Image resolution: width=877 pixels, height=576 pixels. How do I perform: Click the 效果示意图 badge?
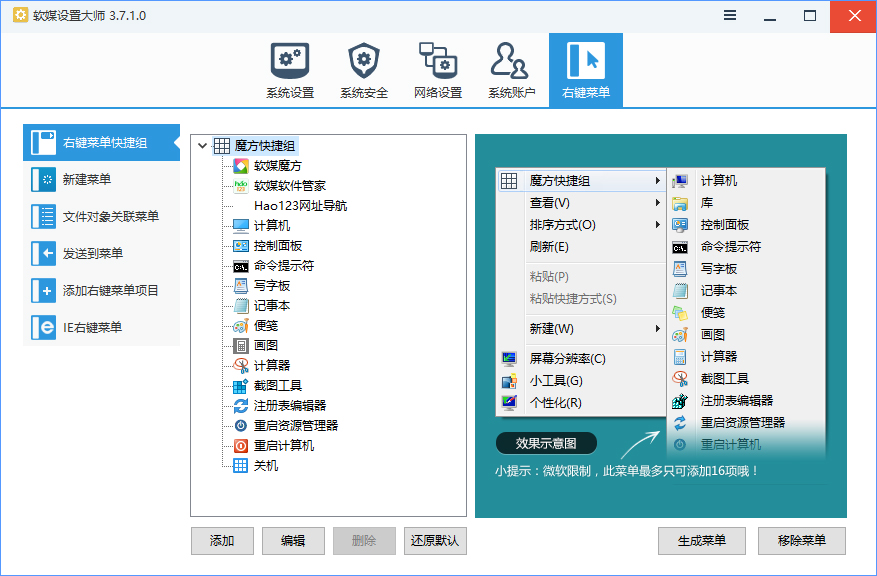(x=545, y=443)
